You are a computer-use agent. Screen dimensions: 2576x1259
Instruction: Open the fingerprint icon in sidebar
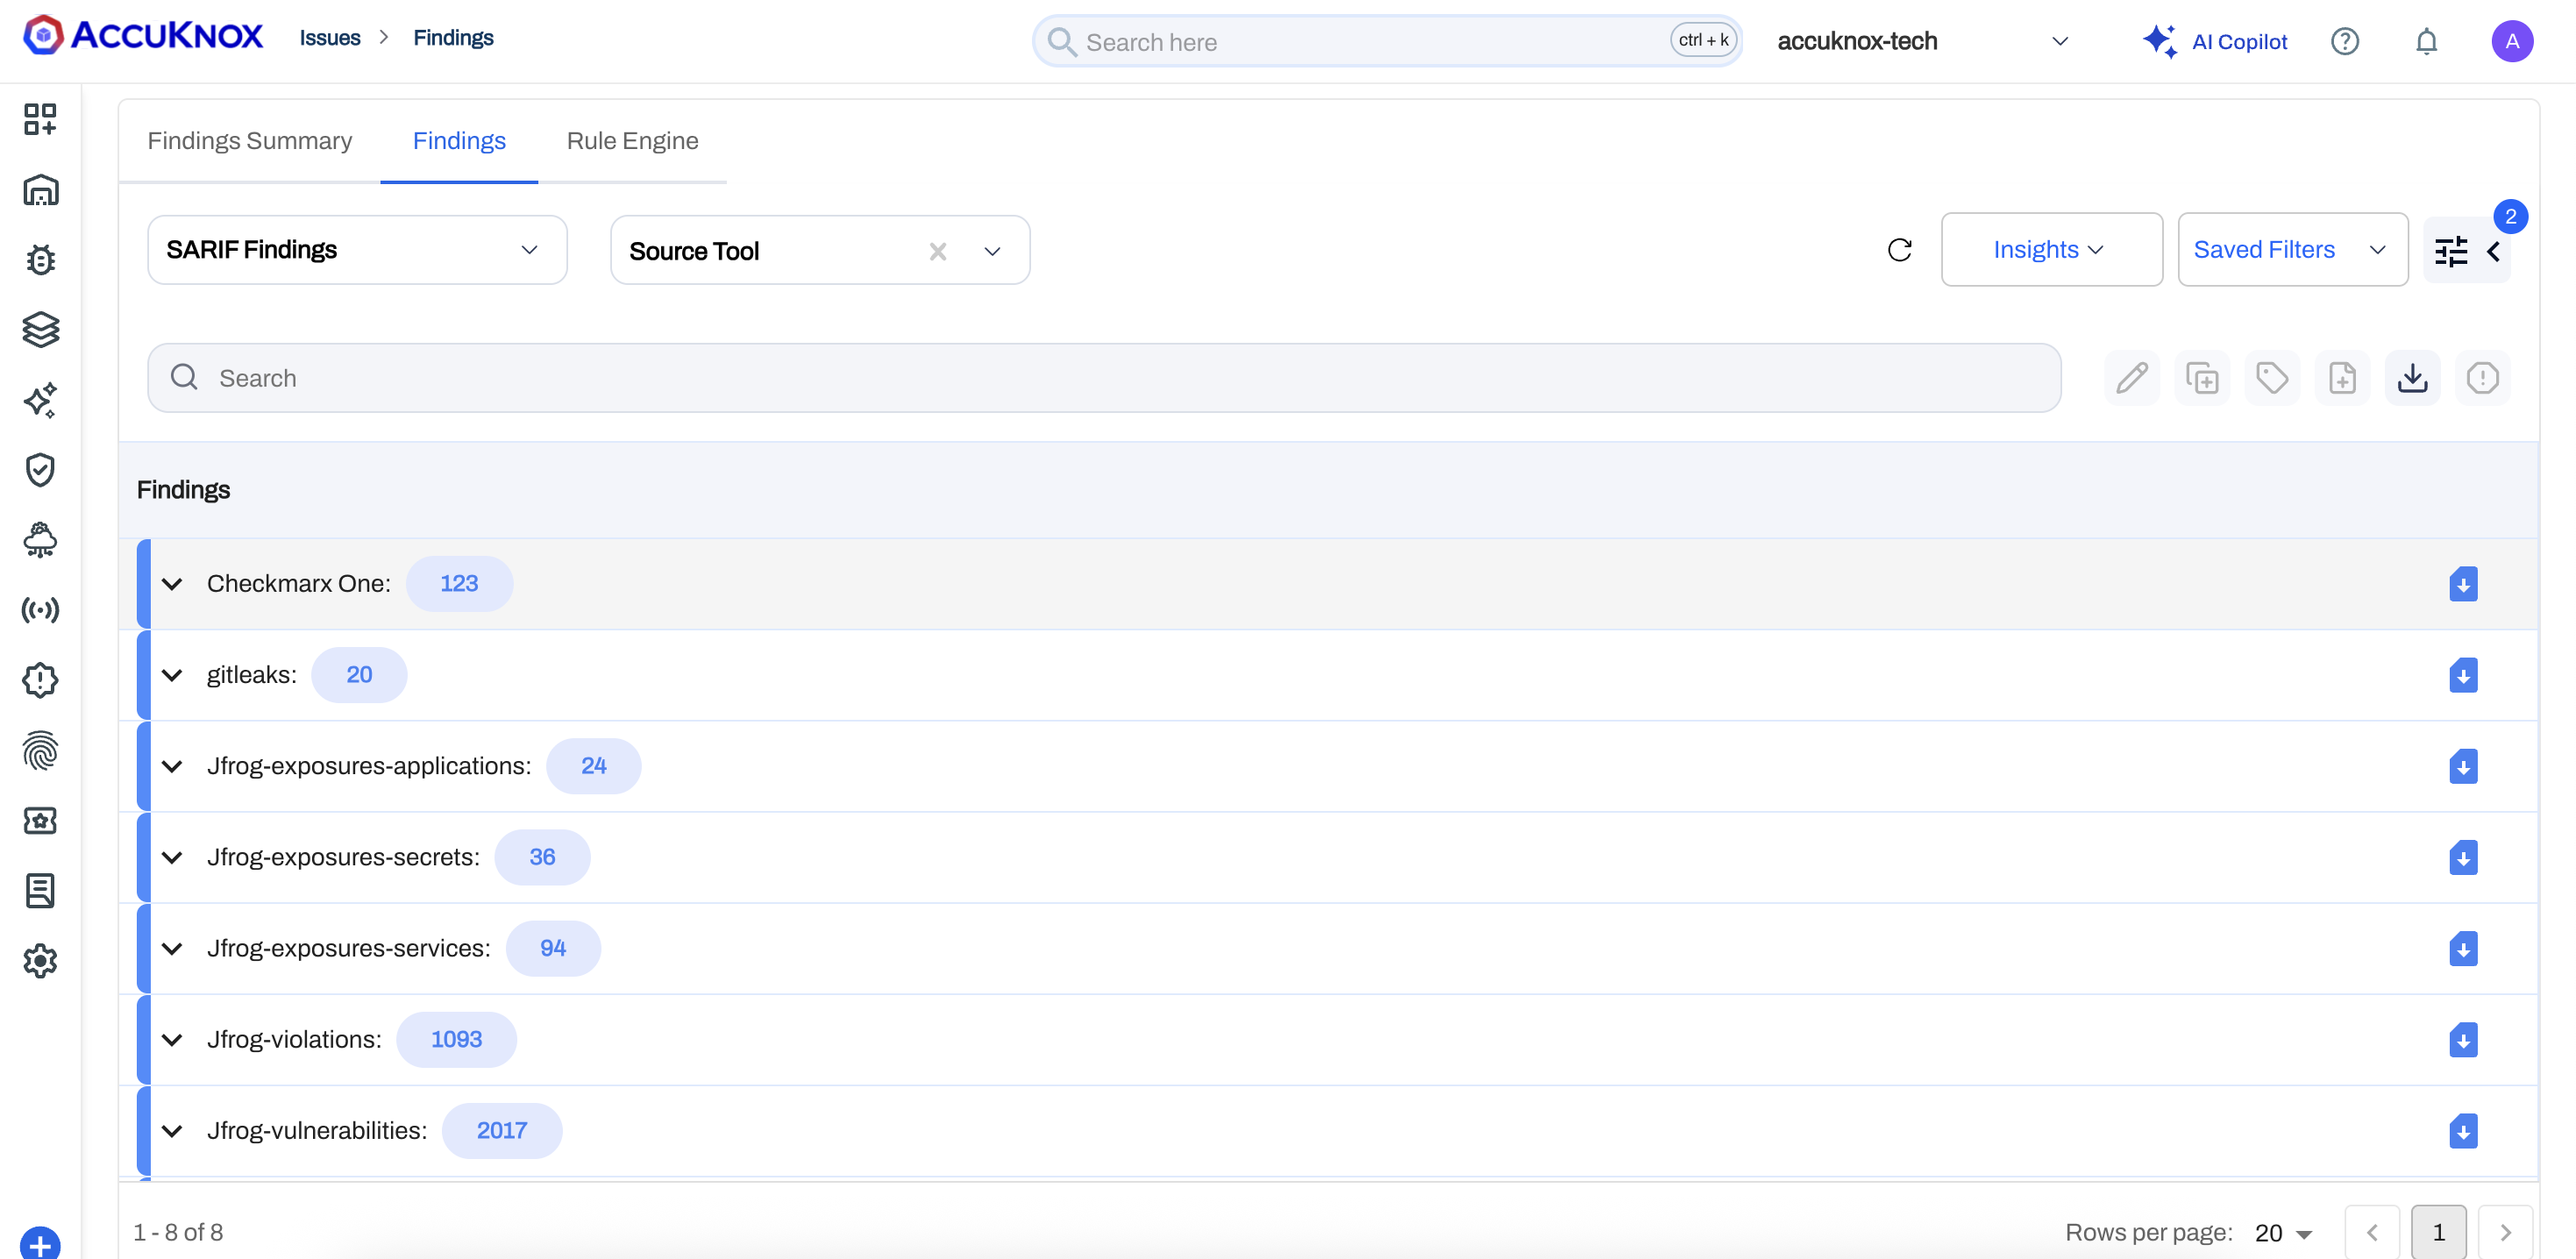(x=40, y=750)
